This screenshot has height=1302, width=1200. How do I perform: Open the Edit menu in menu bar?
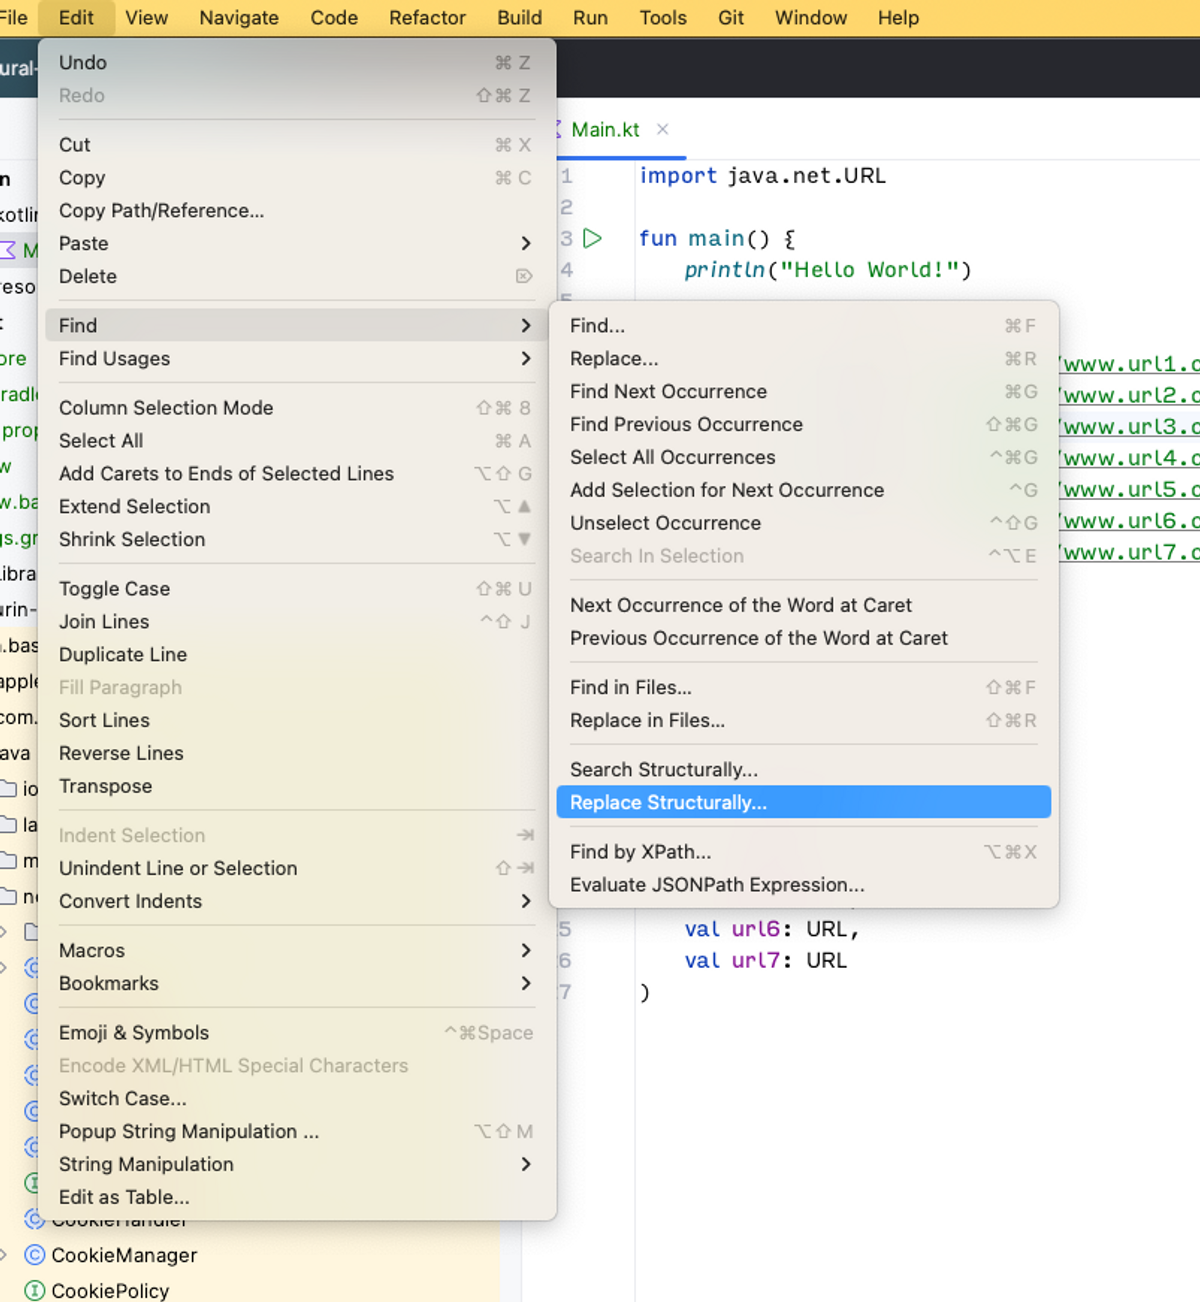(x=76, y=17)
